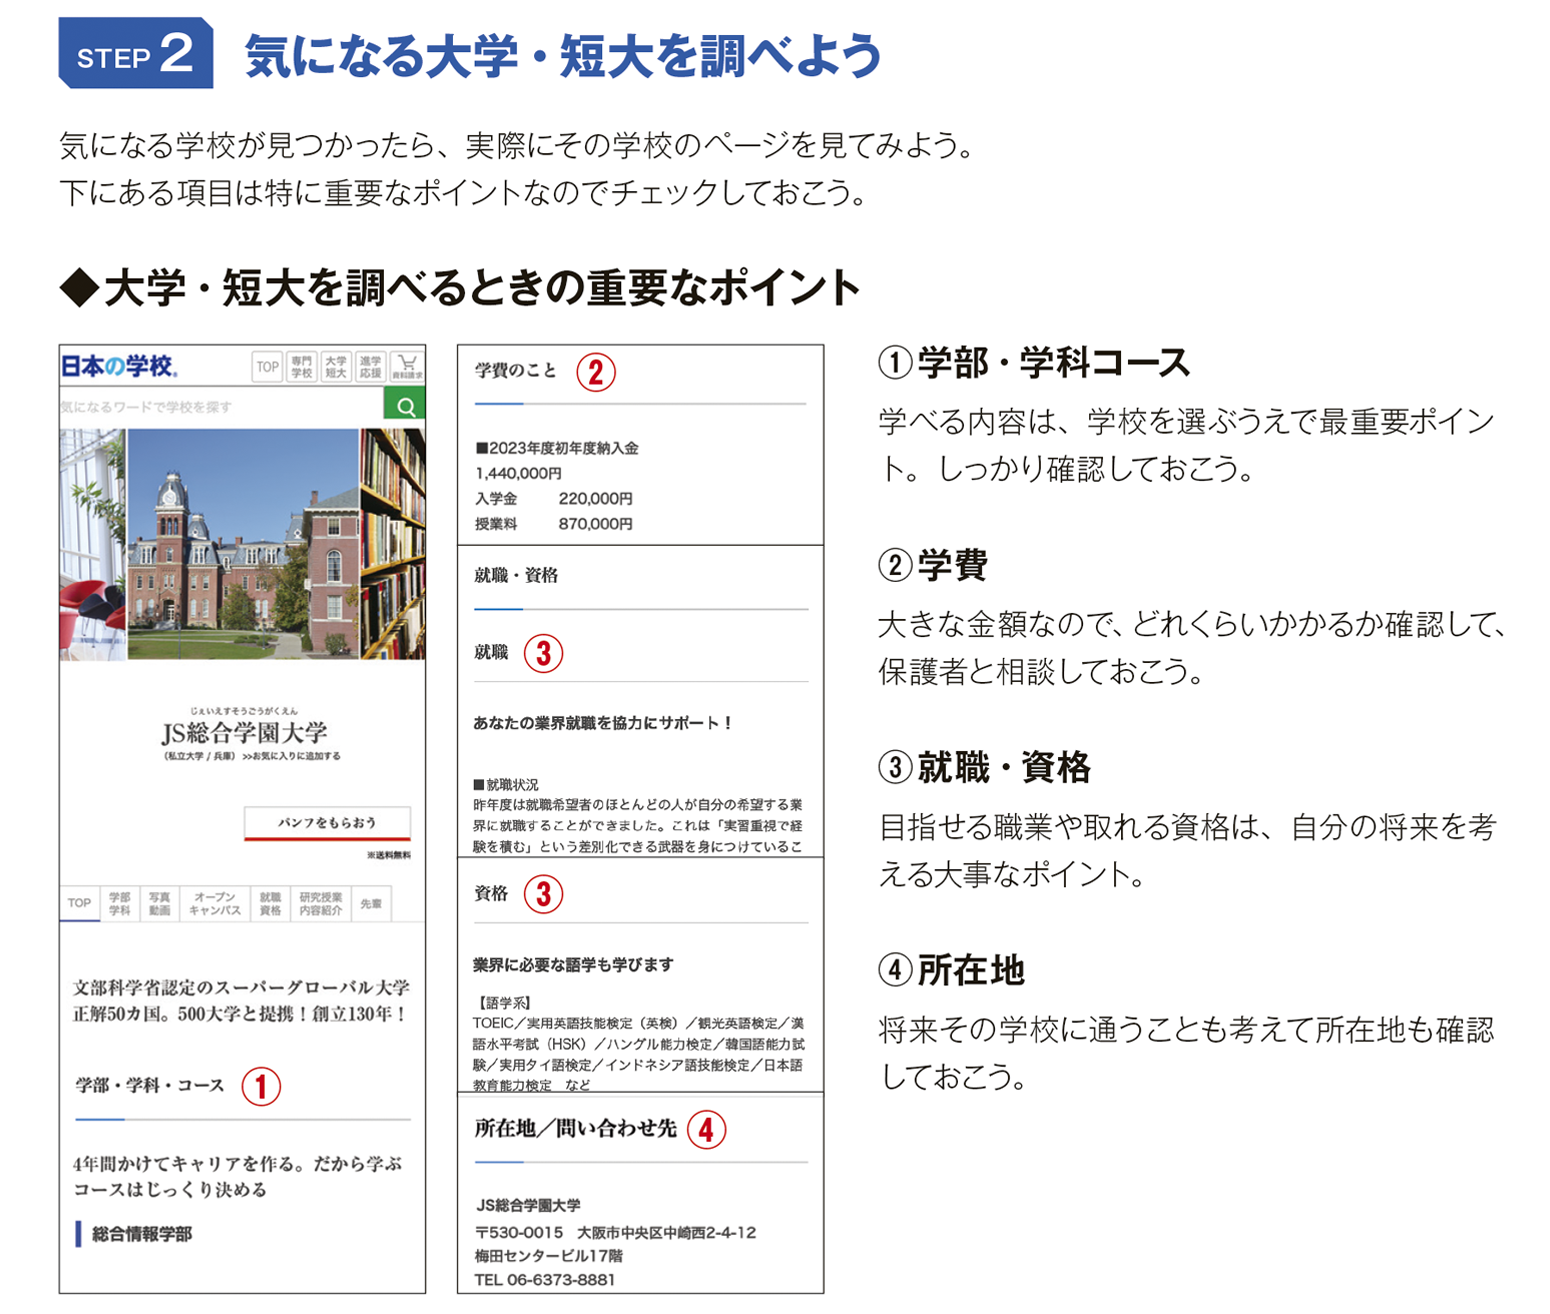Toggle the 大学短大 category selector
The width and height of the screenshot is (1550, 1314).
coord(335,366)
